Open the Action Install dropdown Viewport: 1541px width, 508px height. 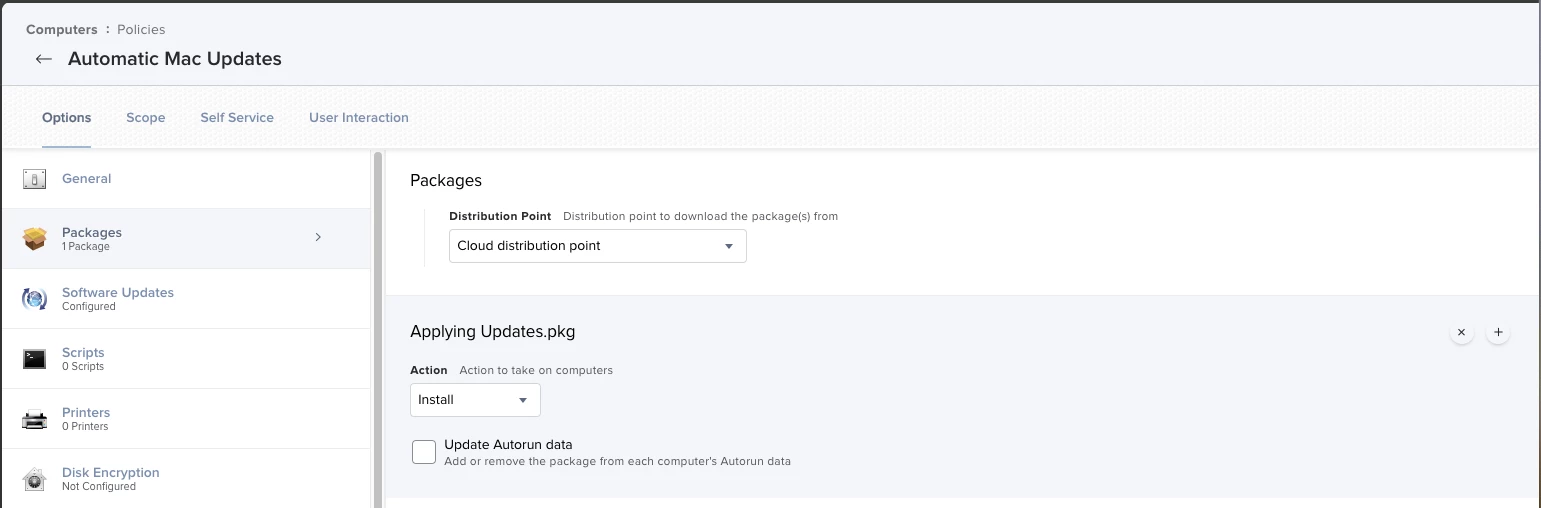click(475, 400)
